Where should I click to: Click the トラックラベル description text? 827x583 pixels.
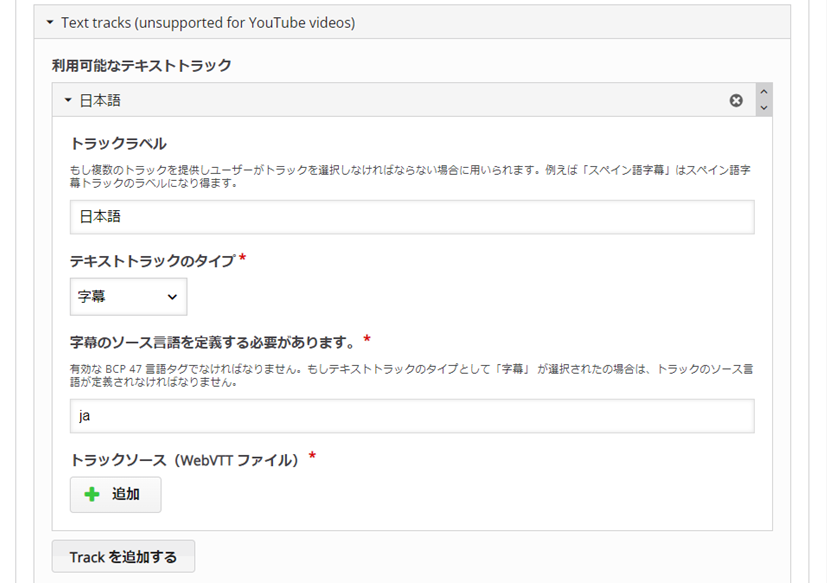[x=410, y=176]
